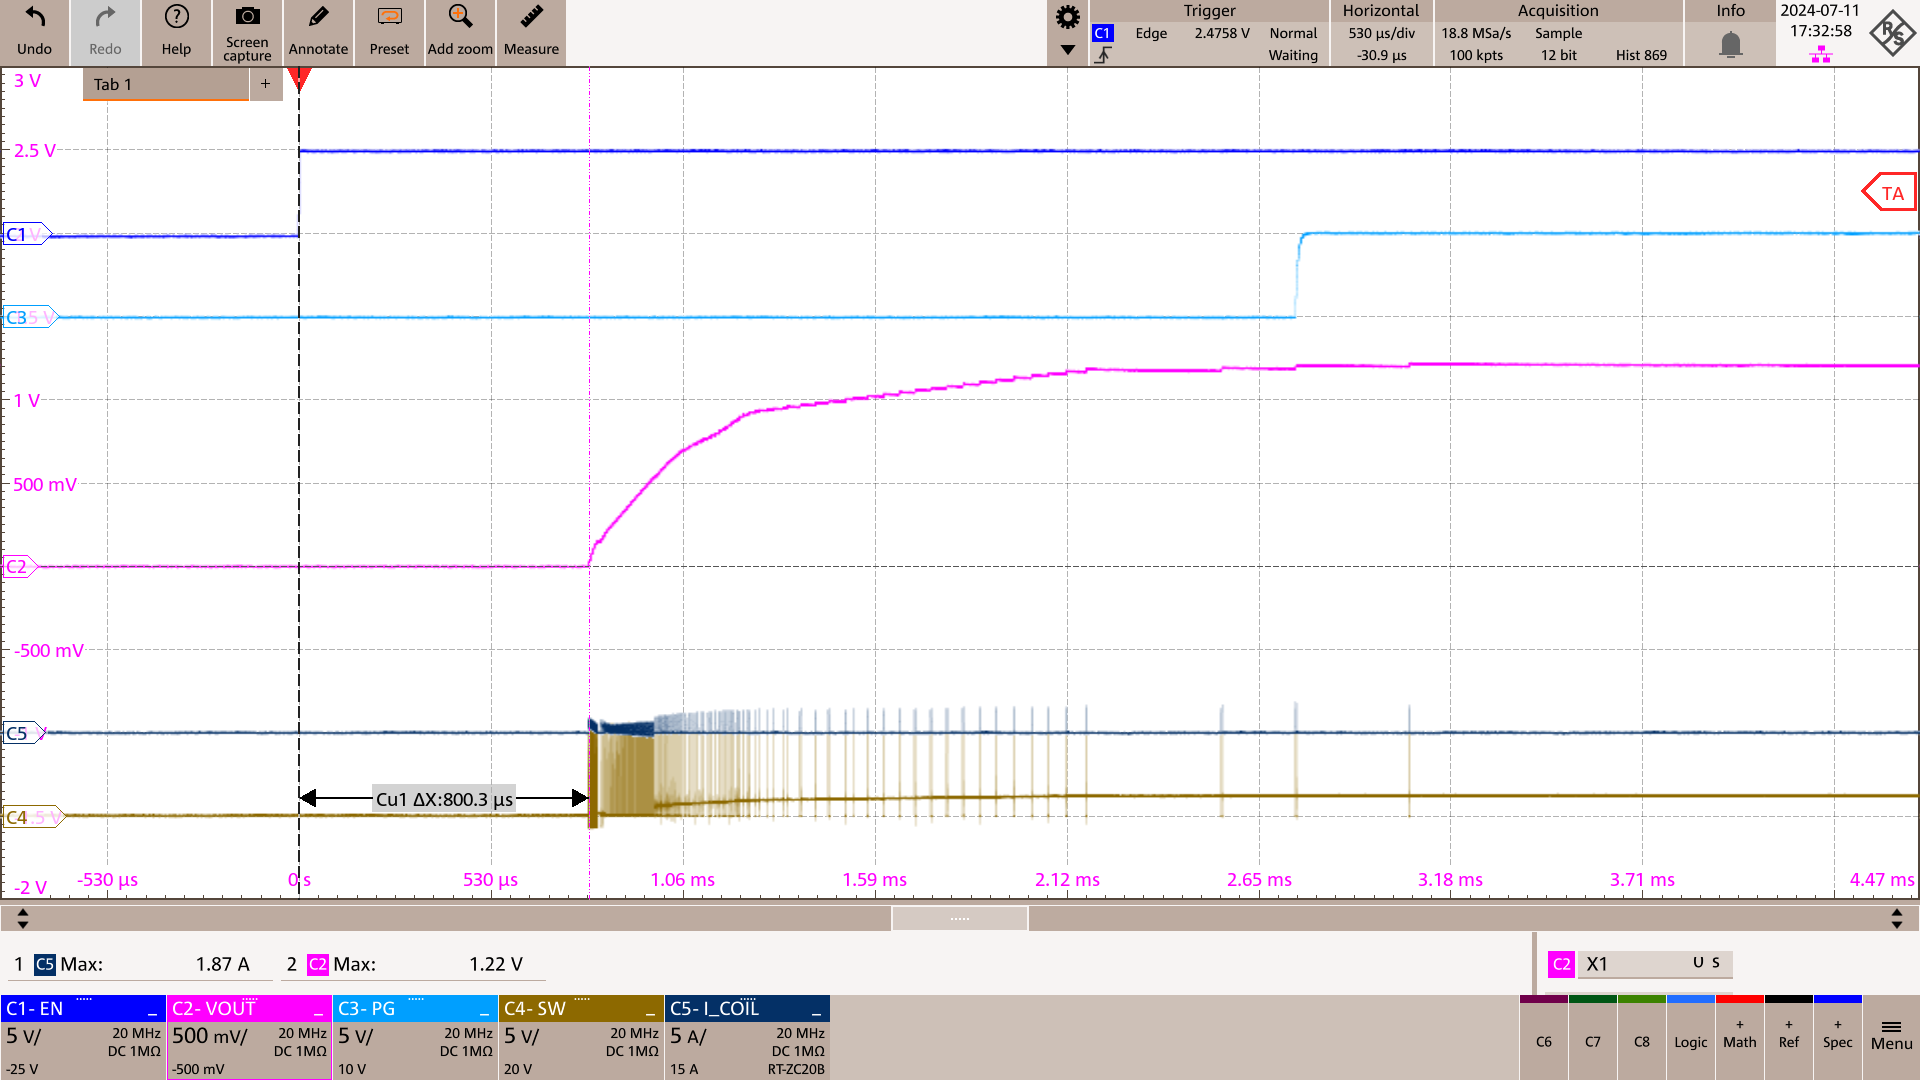Viewport: 1920px width, 1080px height.
Task: Click the Add zoom tool
Action: pyautogui.click(x=458, y=32)
